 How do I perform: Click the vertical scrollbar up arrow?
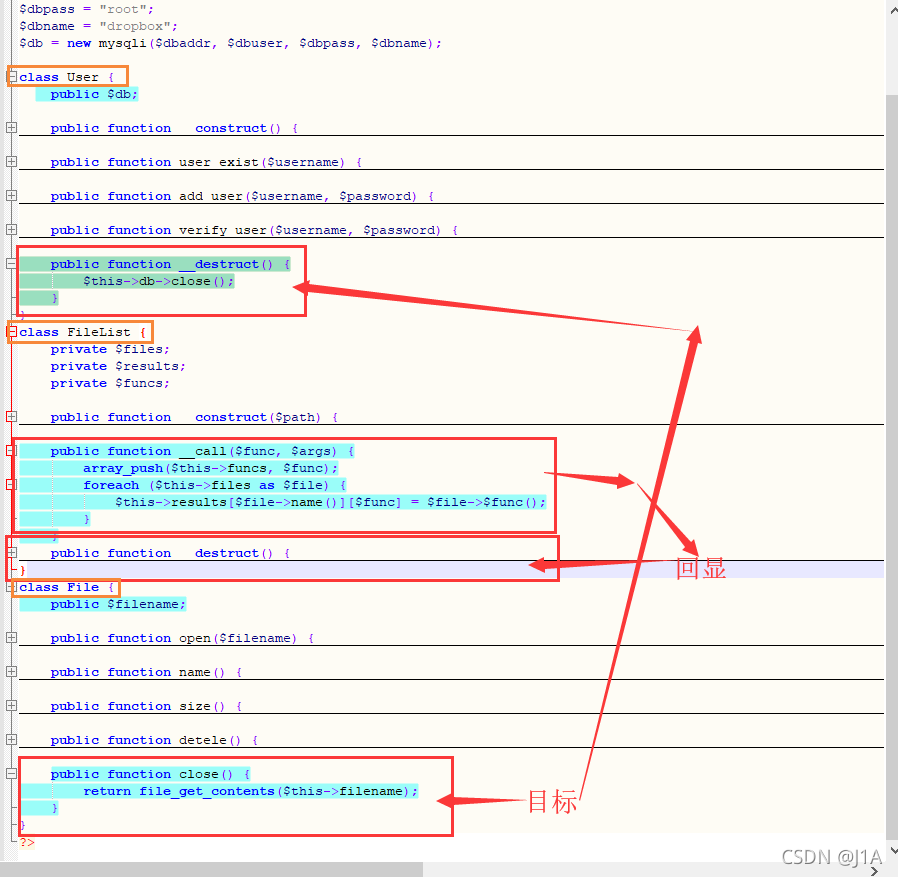coord(892,10)
